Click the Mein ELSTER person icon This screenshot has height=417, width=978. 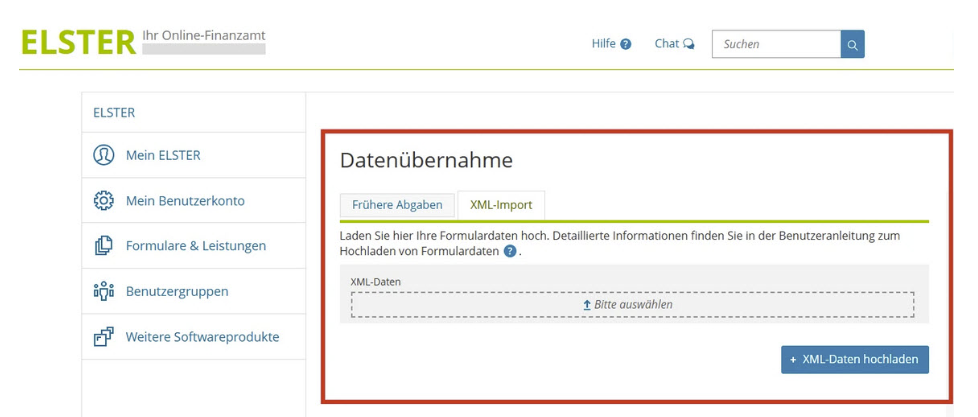(x=104, y=155)
